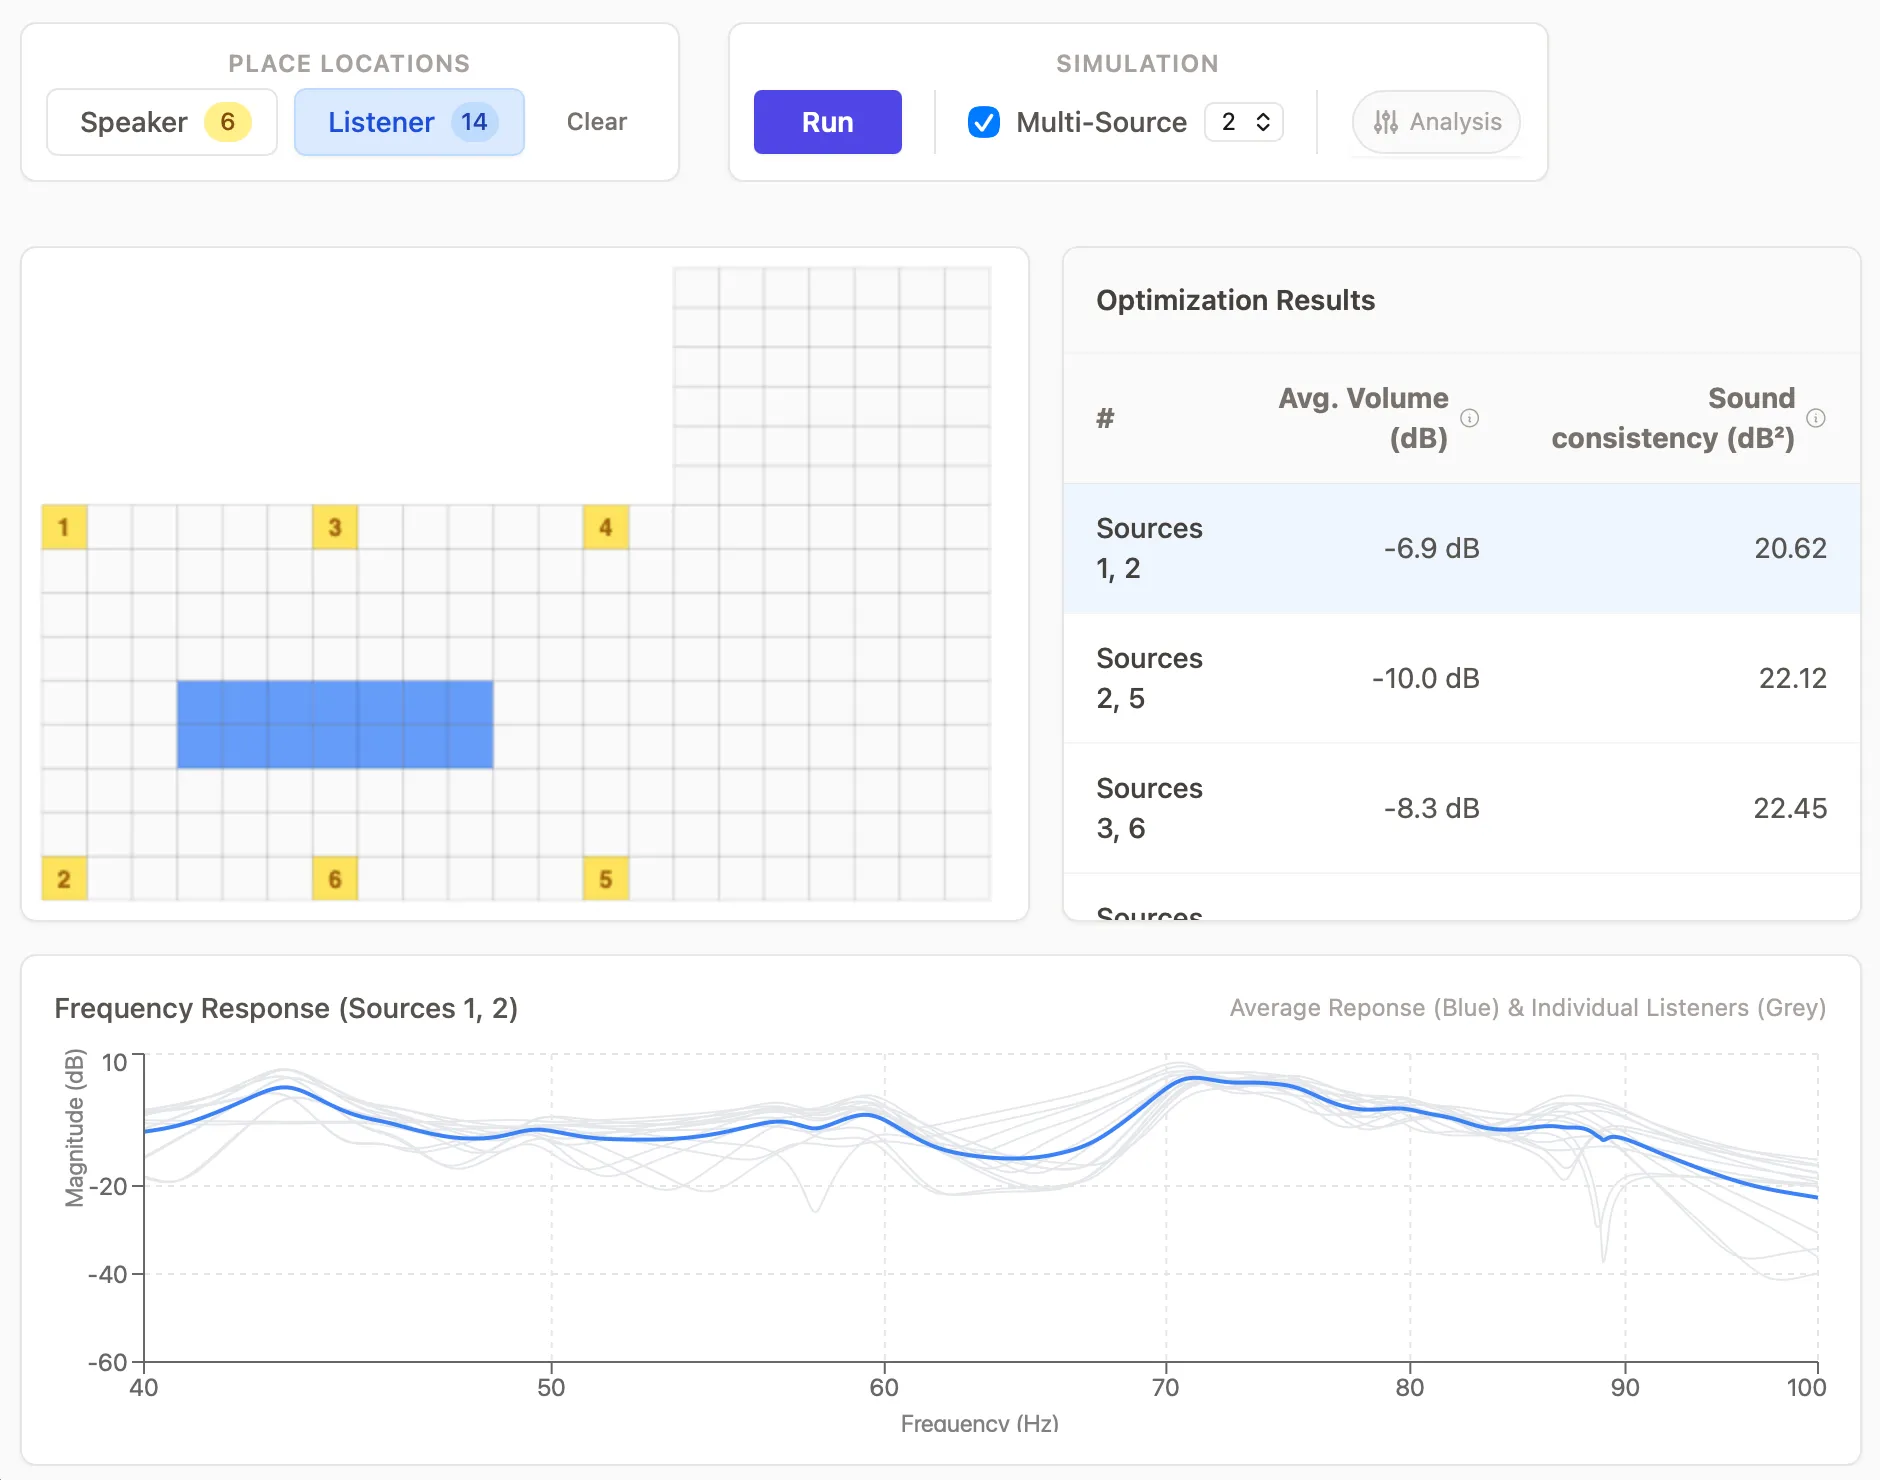Viewport: 1880px width, 1480px height.
Task: Uncheck the Multi-Source checkbox
Action: coord(984,122)
